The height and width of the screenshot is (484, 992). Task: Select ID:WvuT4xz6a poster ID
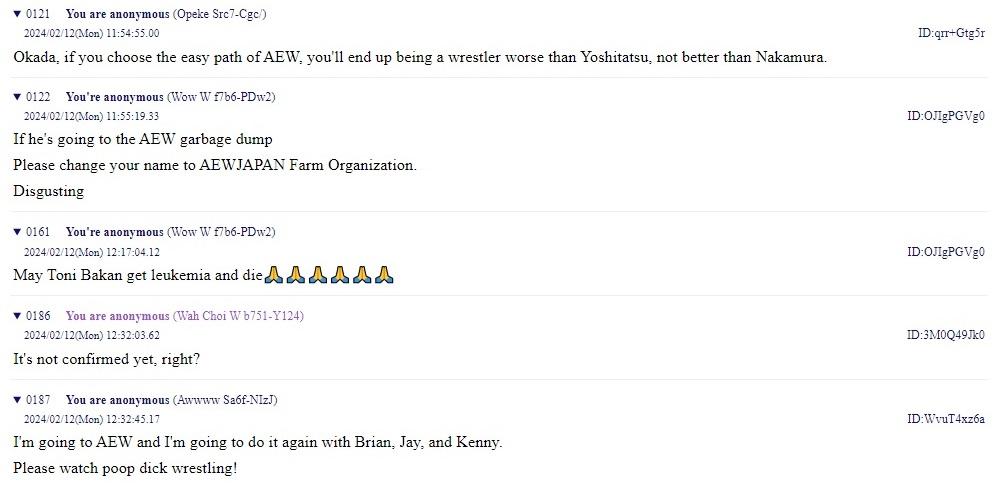(946, 419)
